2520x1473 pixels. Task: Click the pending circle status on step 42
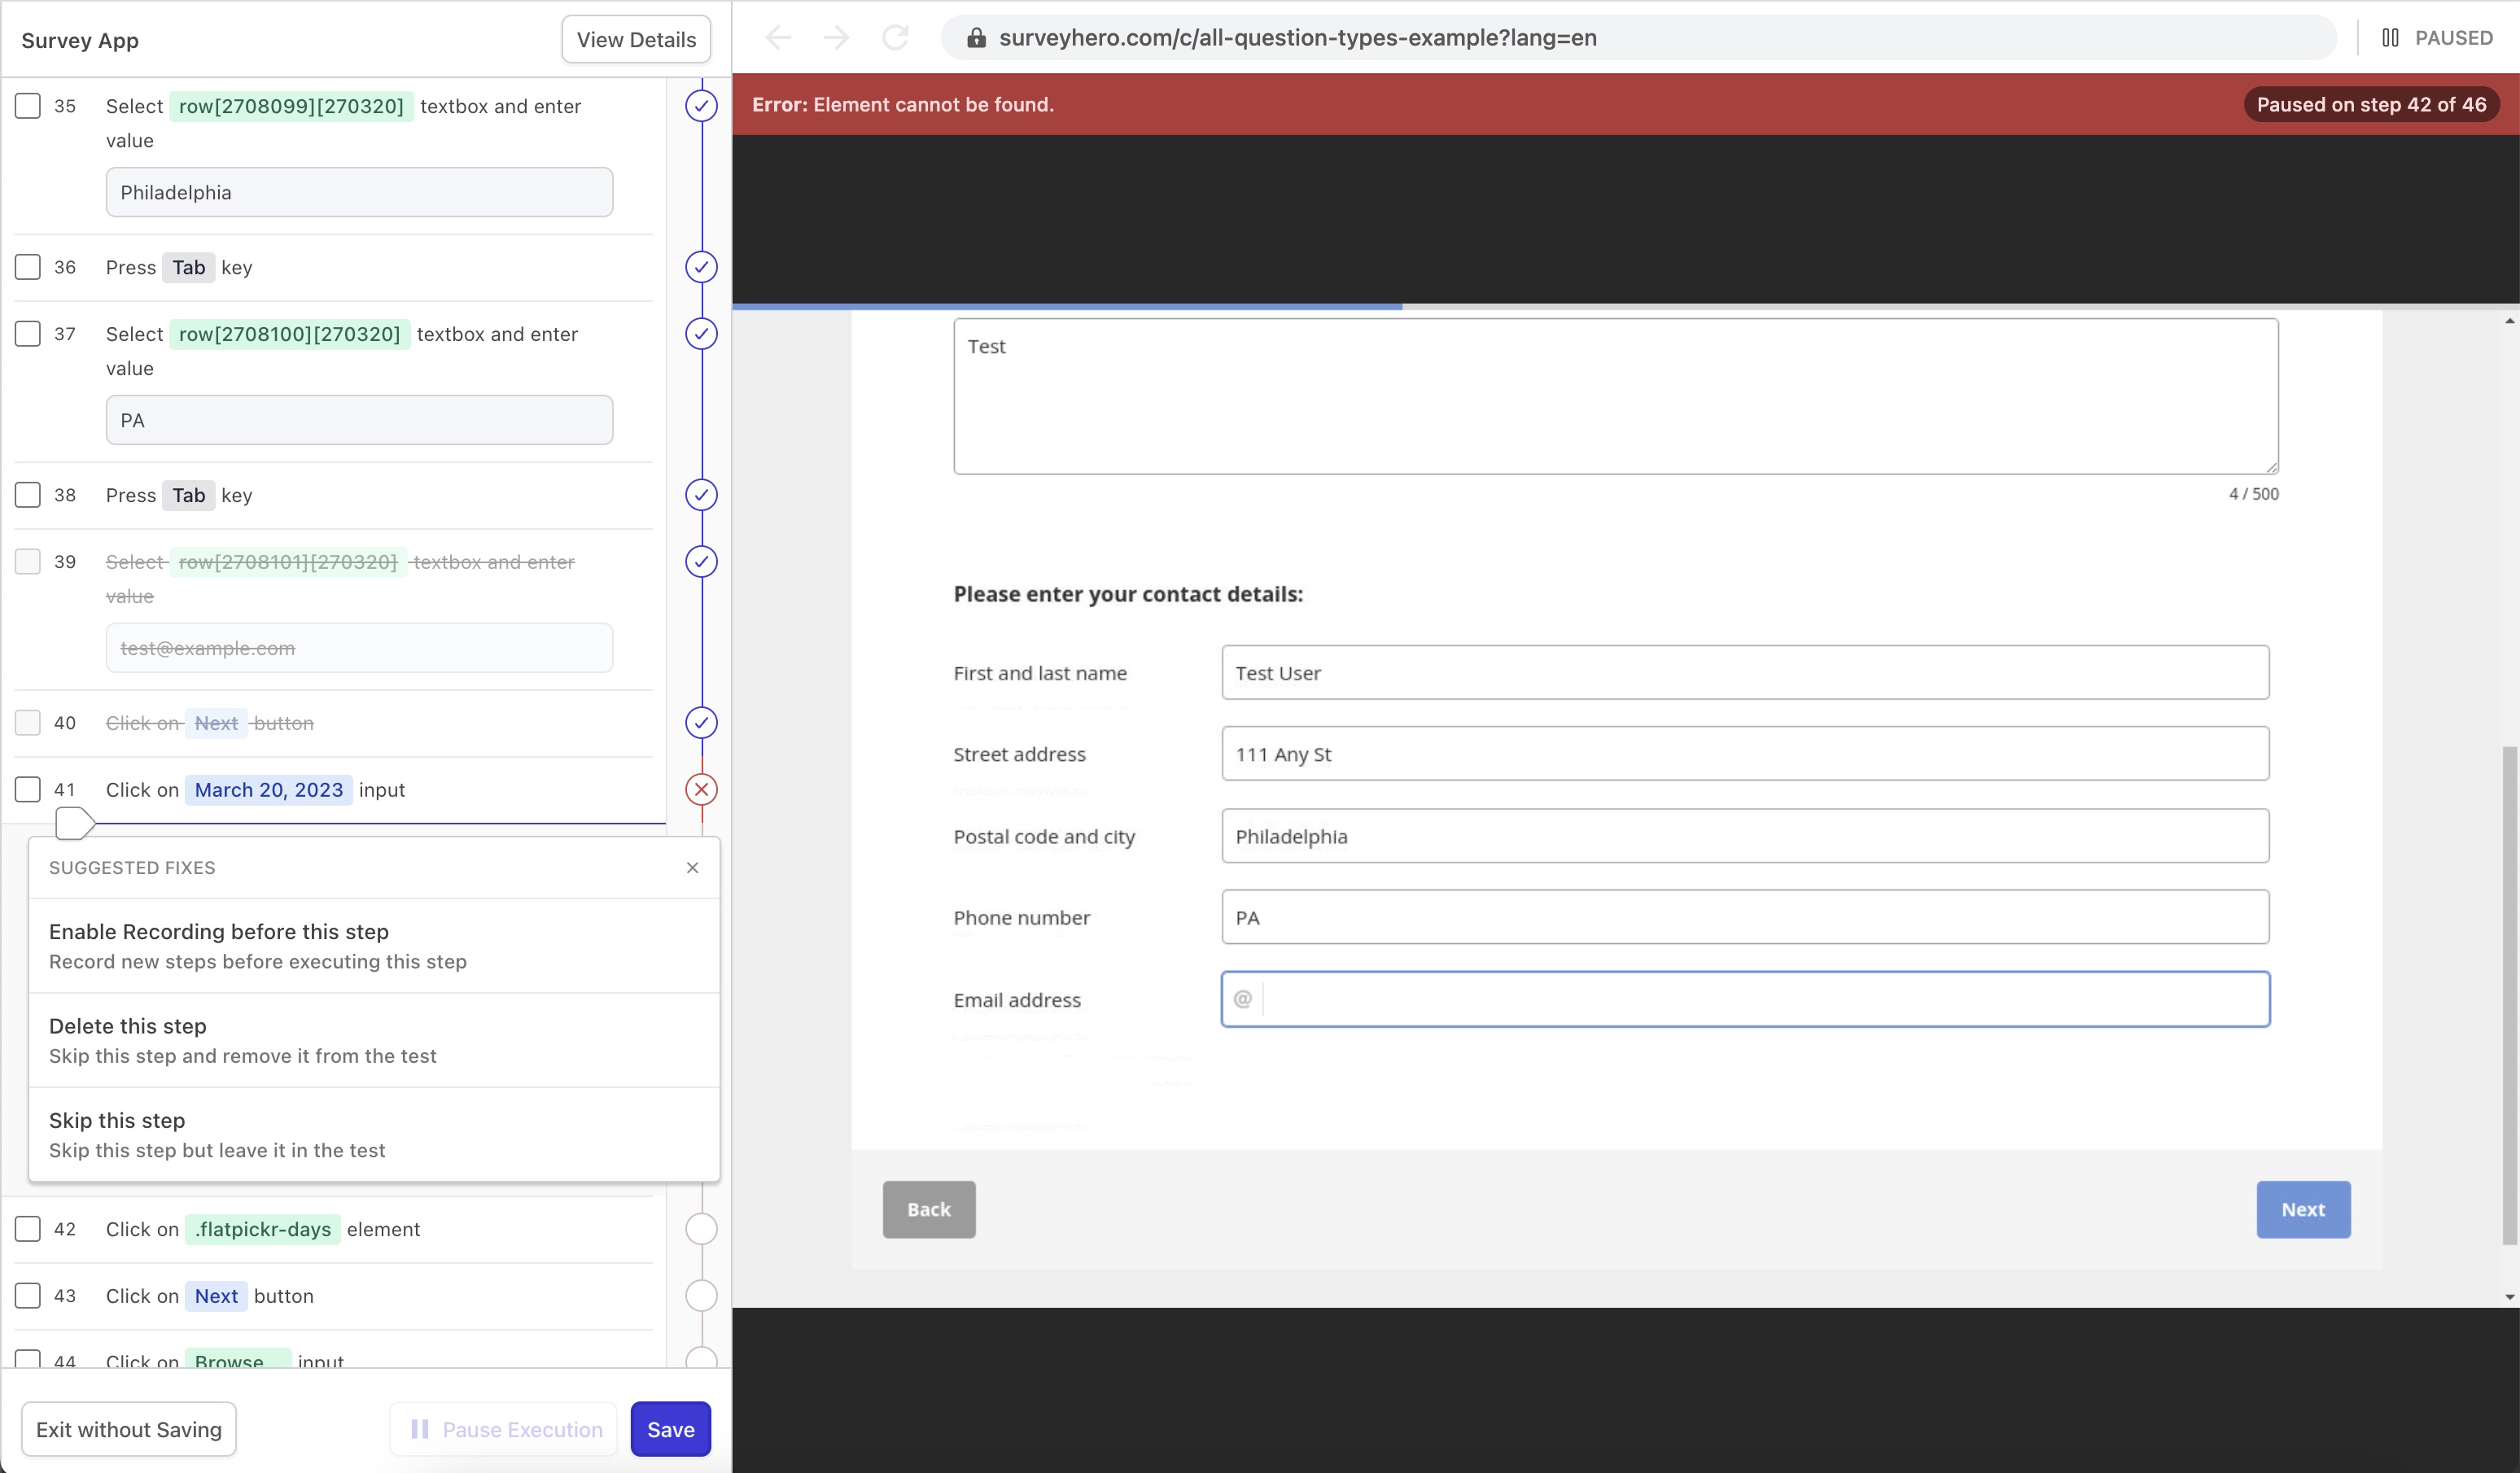(701, 1229)
